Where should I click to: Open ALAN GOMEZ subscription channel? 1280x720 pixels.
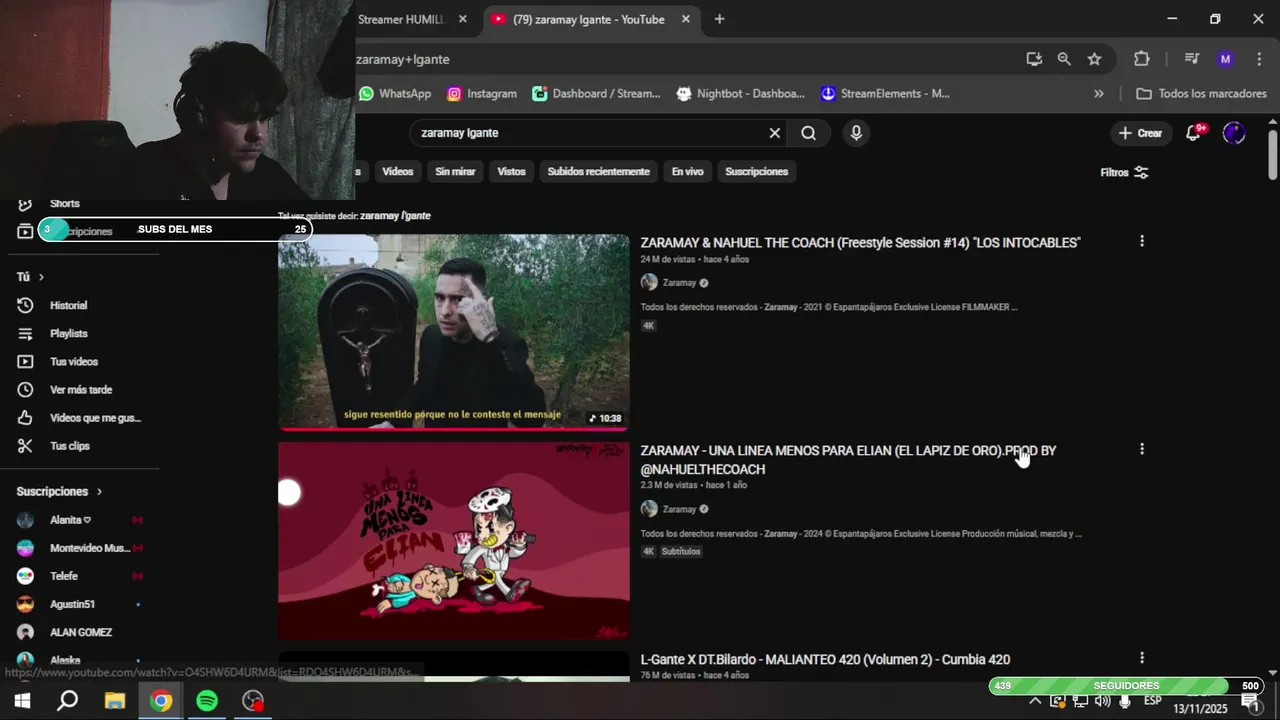coord(80,632)
